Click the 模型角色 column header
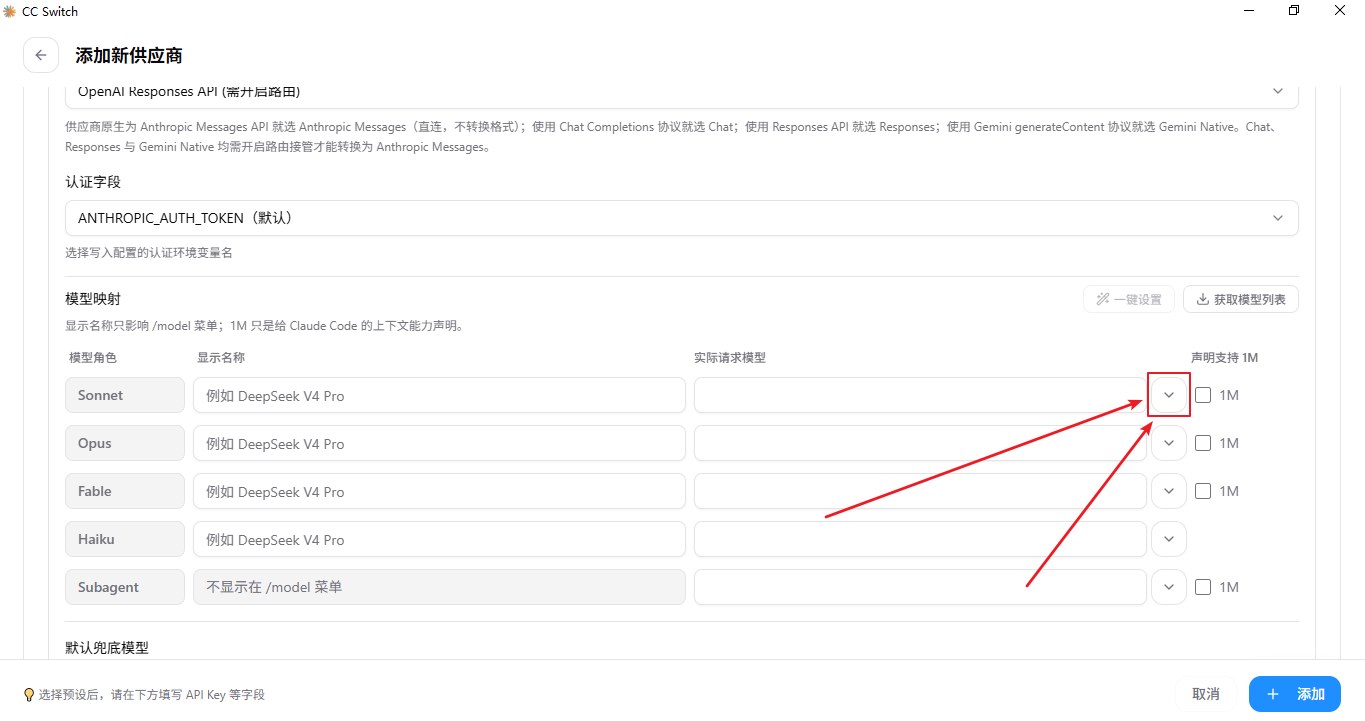 click(93, 357)
